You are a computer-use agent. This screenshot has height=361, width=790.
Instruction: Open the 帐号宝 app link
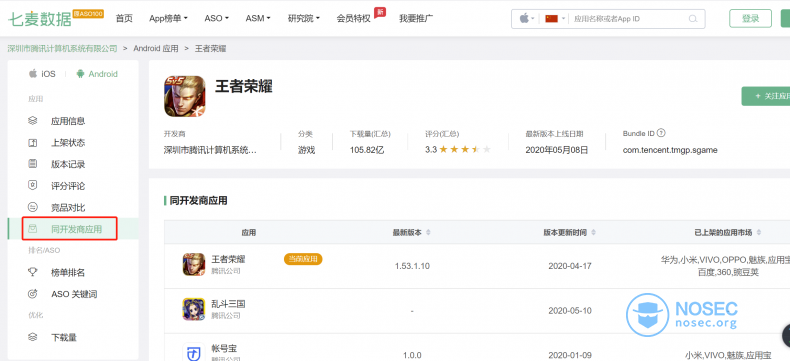[x=224, y=348]
